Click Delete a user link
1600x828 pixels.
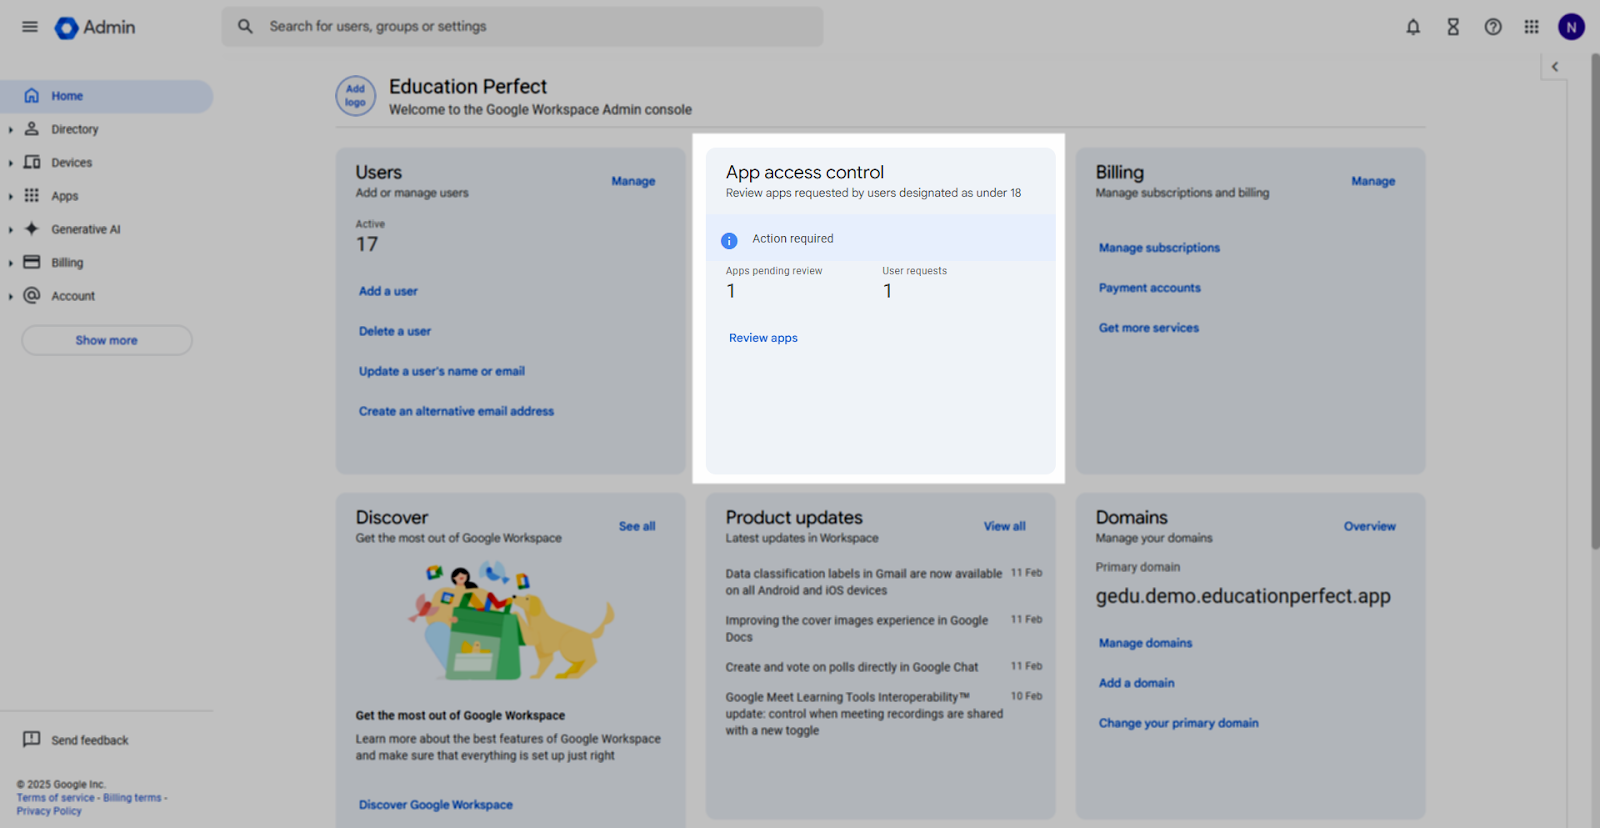(395, 331)
